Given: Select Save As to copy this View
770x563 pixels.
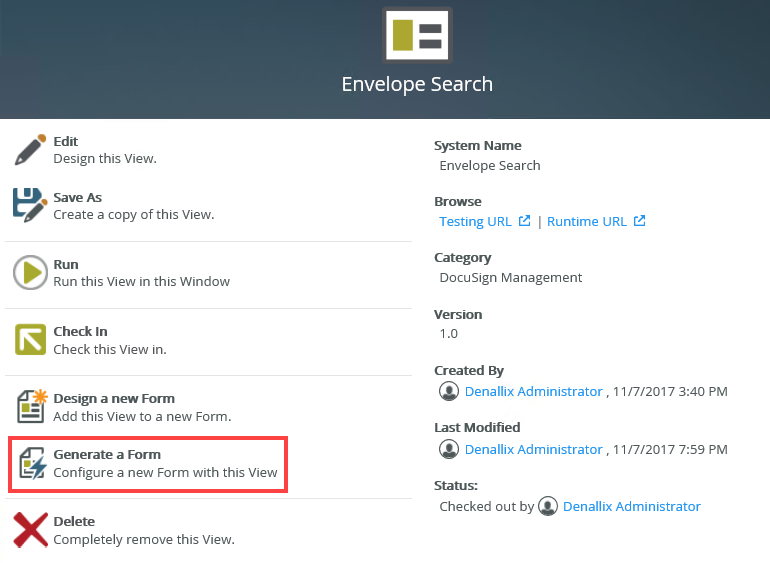Looking at the screenshot, I should pos(78,198).
